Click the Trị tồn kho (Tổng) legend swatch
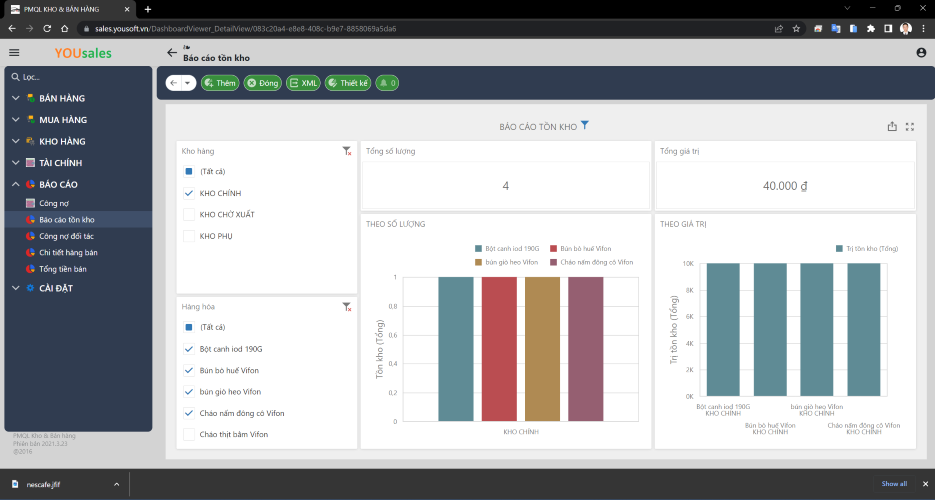The height and width of the screenshot is (500, 935). 839,249
